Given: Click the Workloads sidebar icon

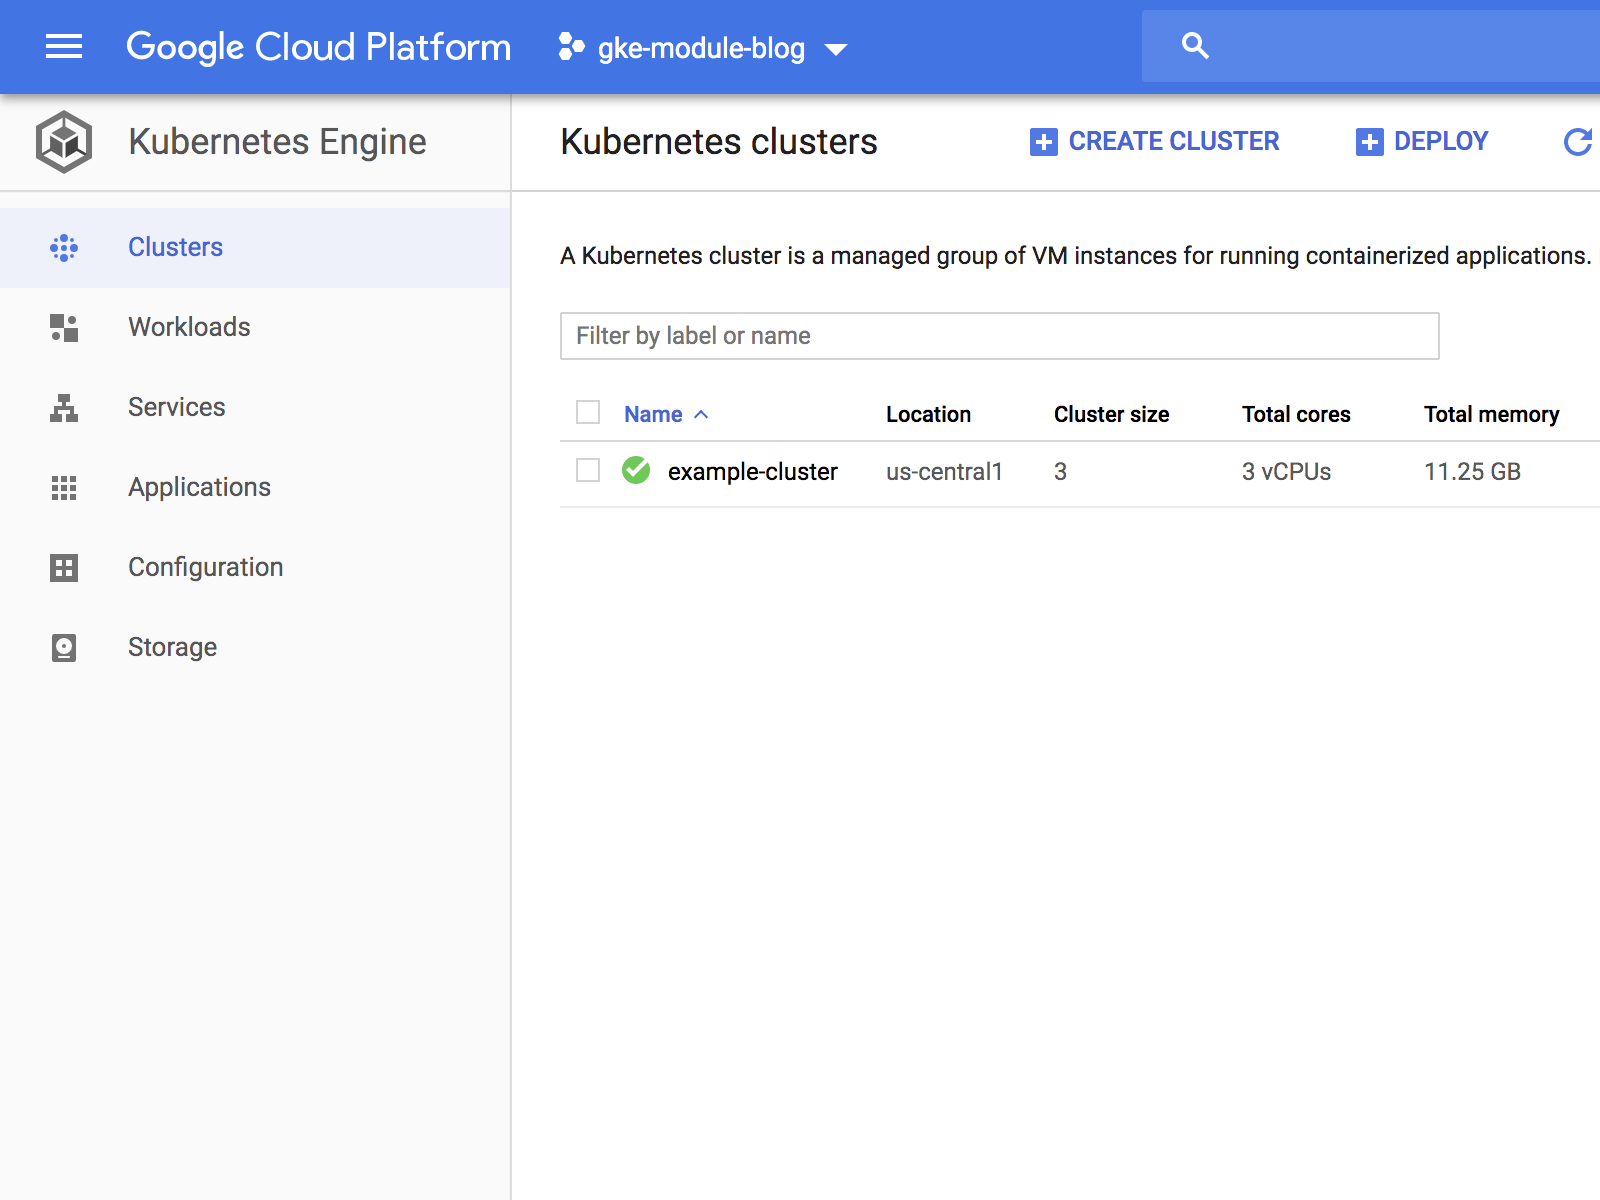Looking at the screenshot, I should (x=64, y=328).
